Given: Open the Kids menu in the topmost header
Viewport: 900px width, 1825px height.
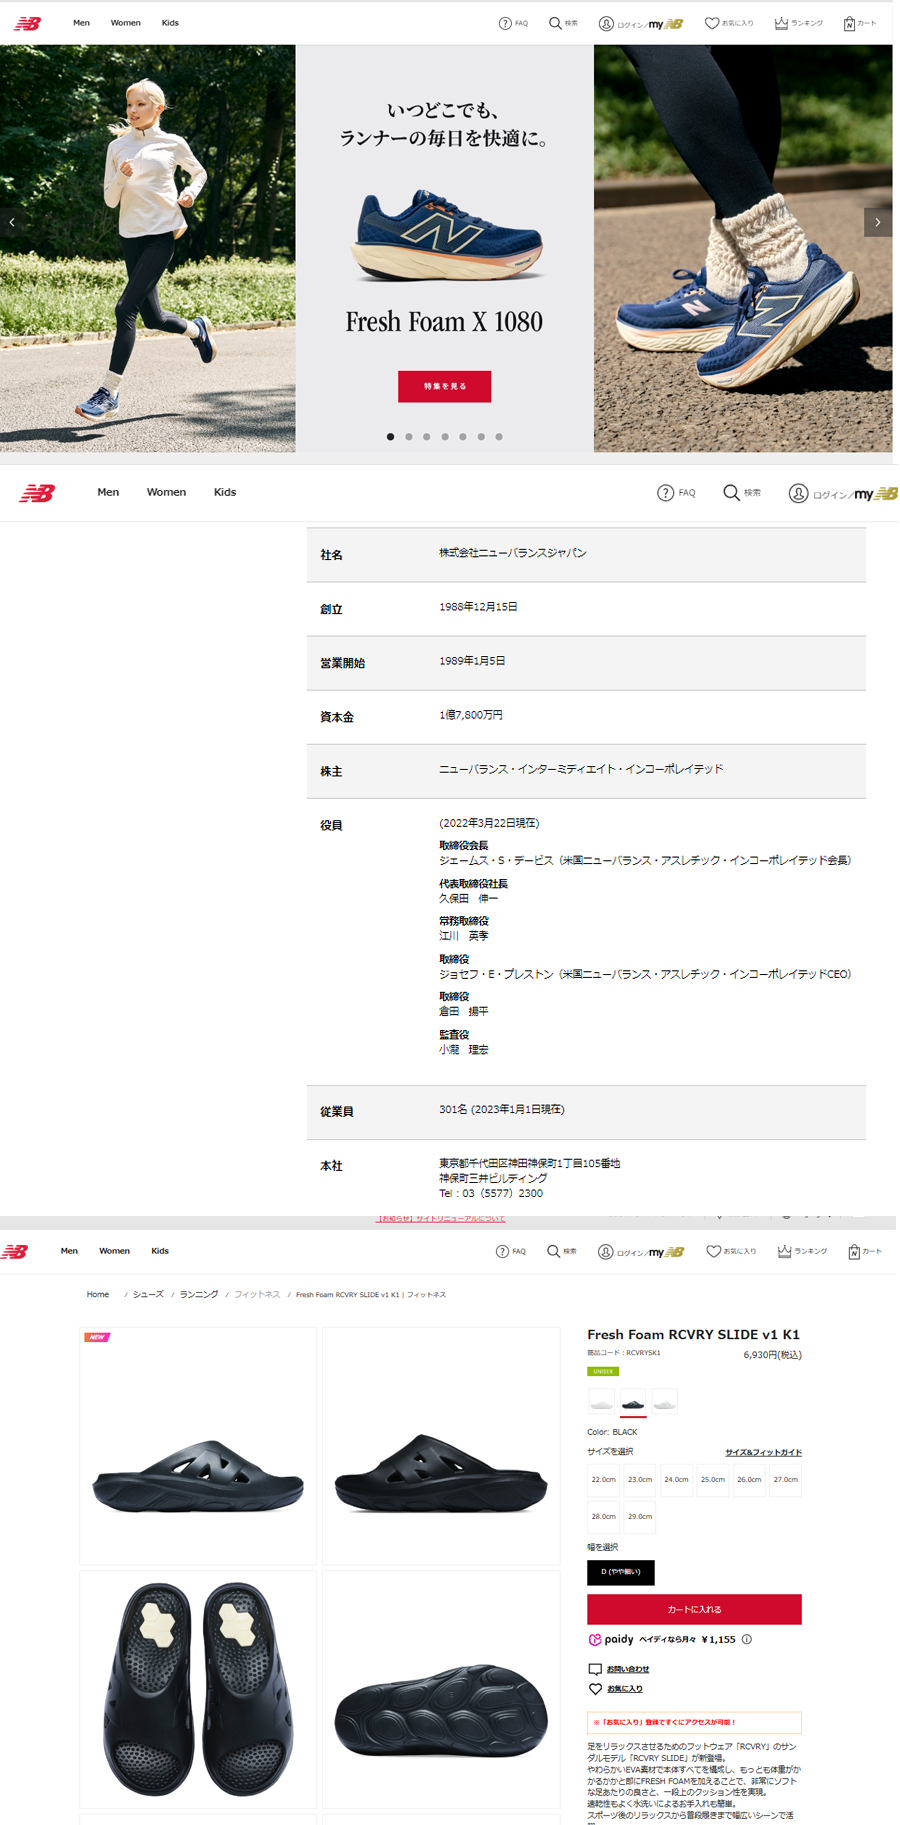Looking at the screenshot, I should (x=170, y=23).
